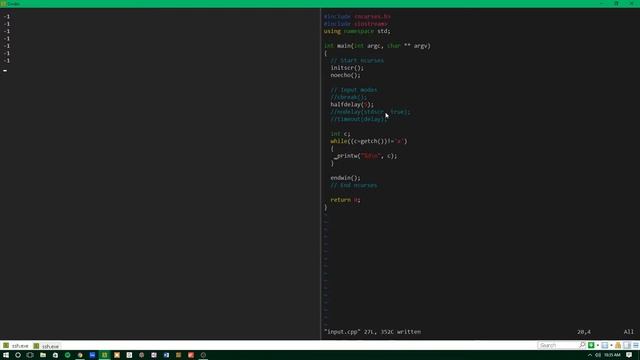Click the blue window icon in the bottom toolbar
The image size is (640, 360).
pyautogui.click(x=605, y=345)
